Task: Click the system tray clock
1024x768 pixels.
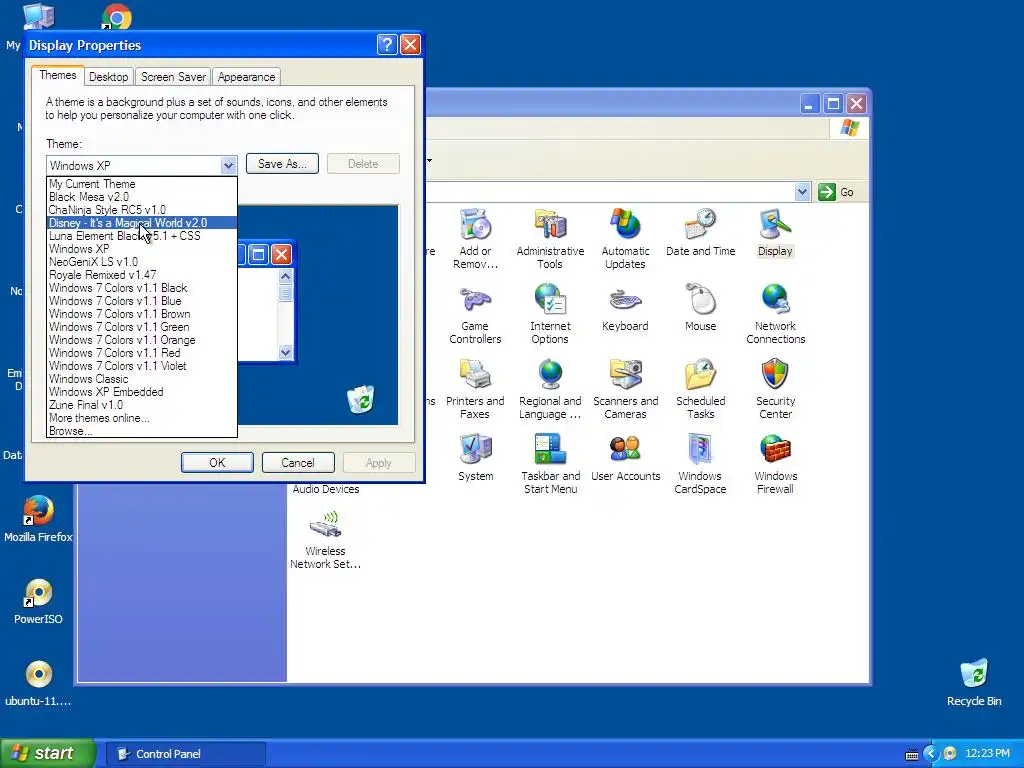Action: [987, 754]
